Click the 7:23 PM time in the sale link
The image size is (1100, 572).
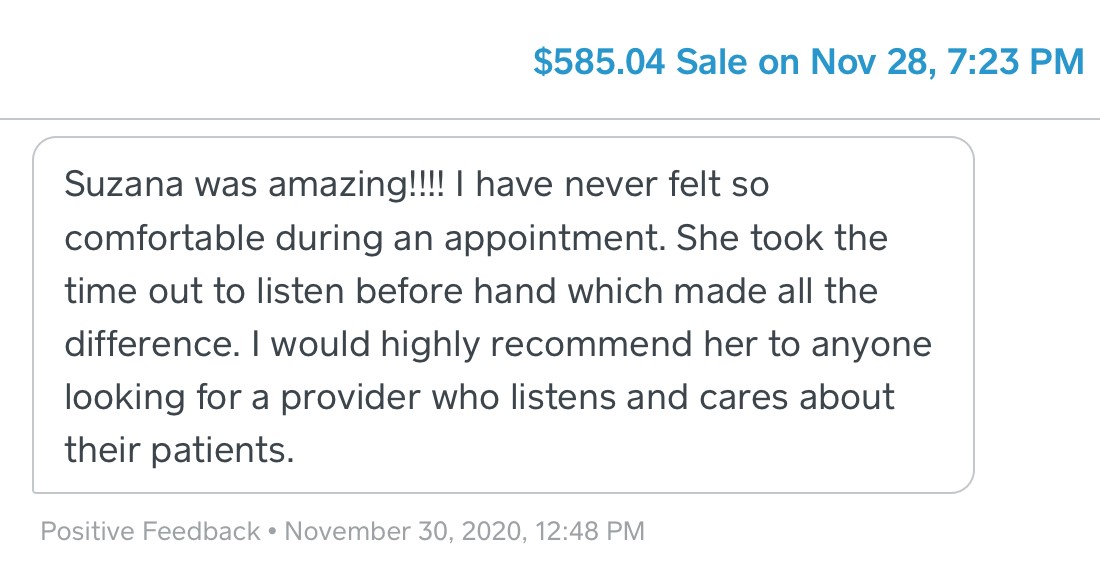point(1015,61)
